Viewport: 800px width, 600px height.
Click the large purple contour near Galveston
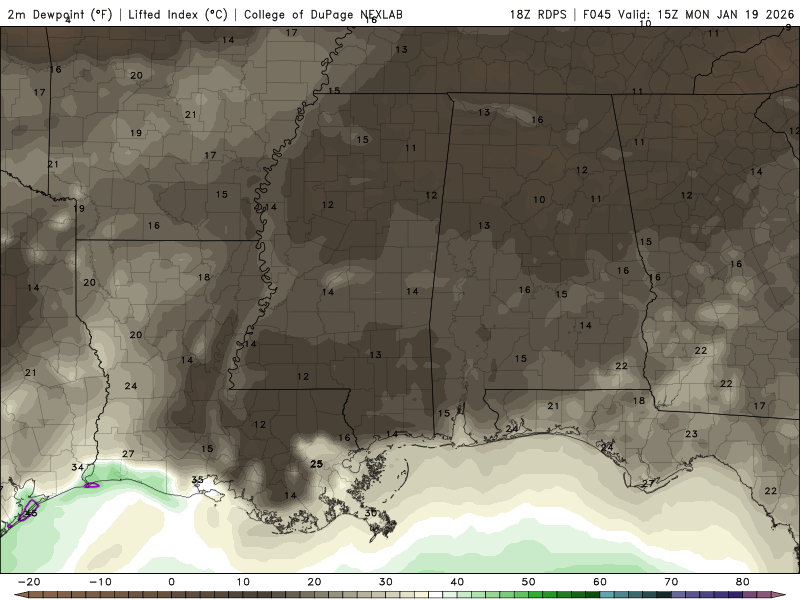coord(28,510)
